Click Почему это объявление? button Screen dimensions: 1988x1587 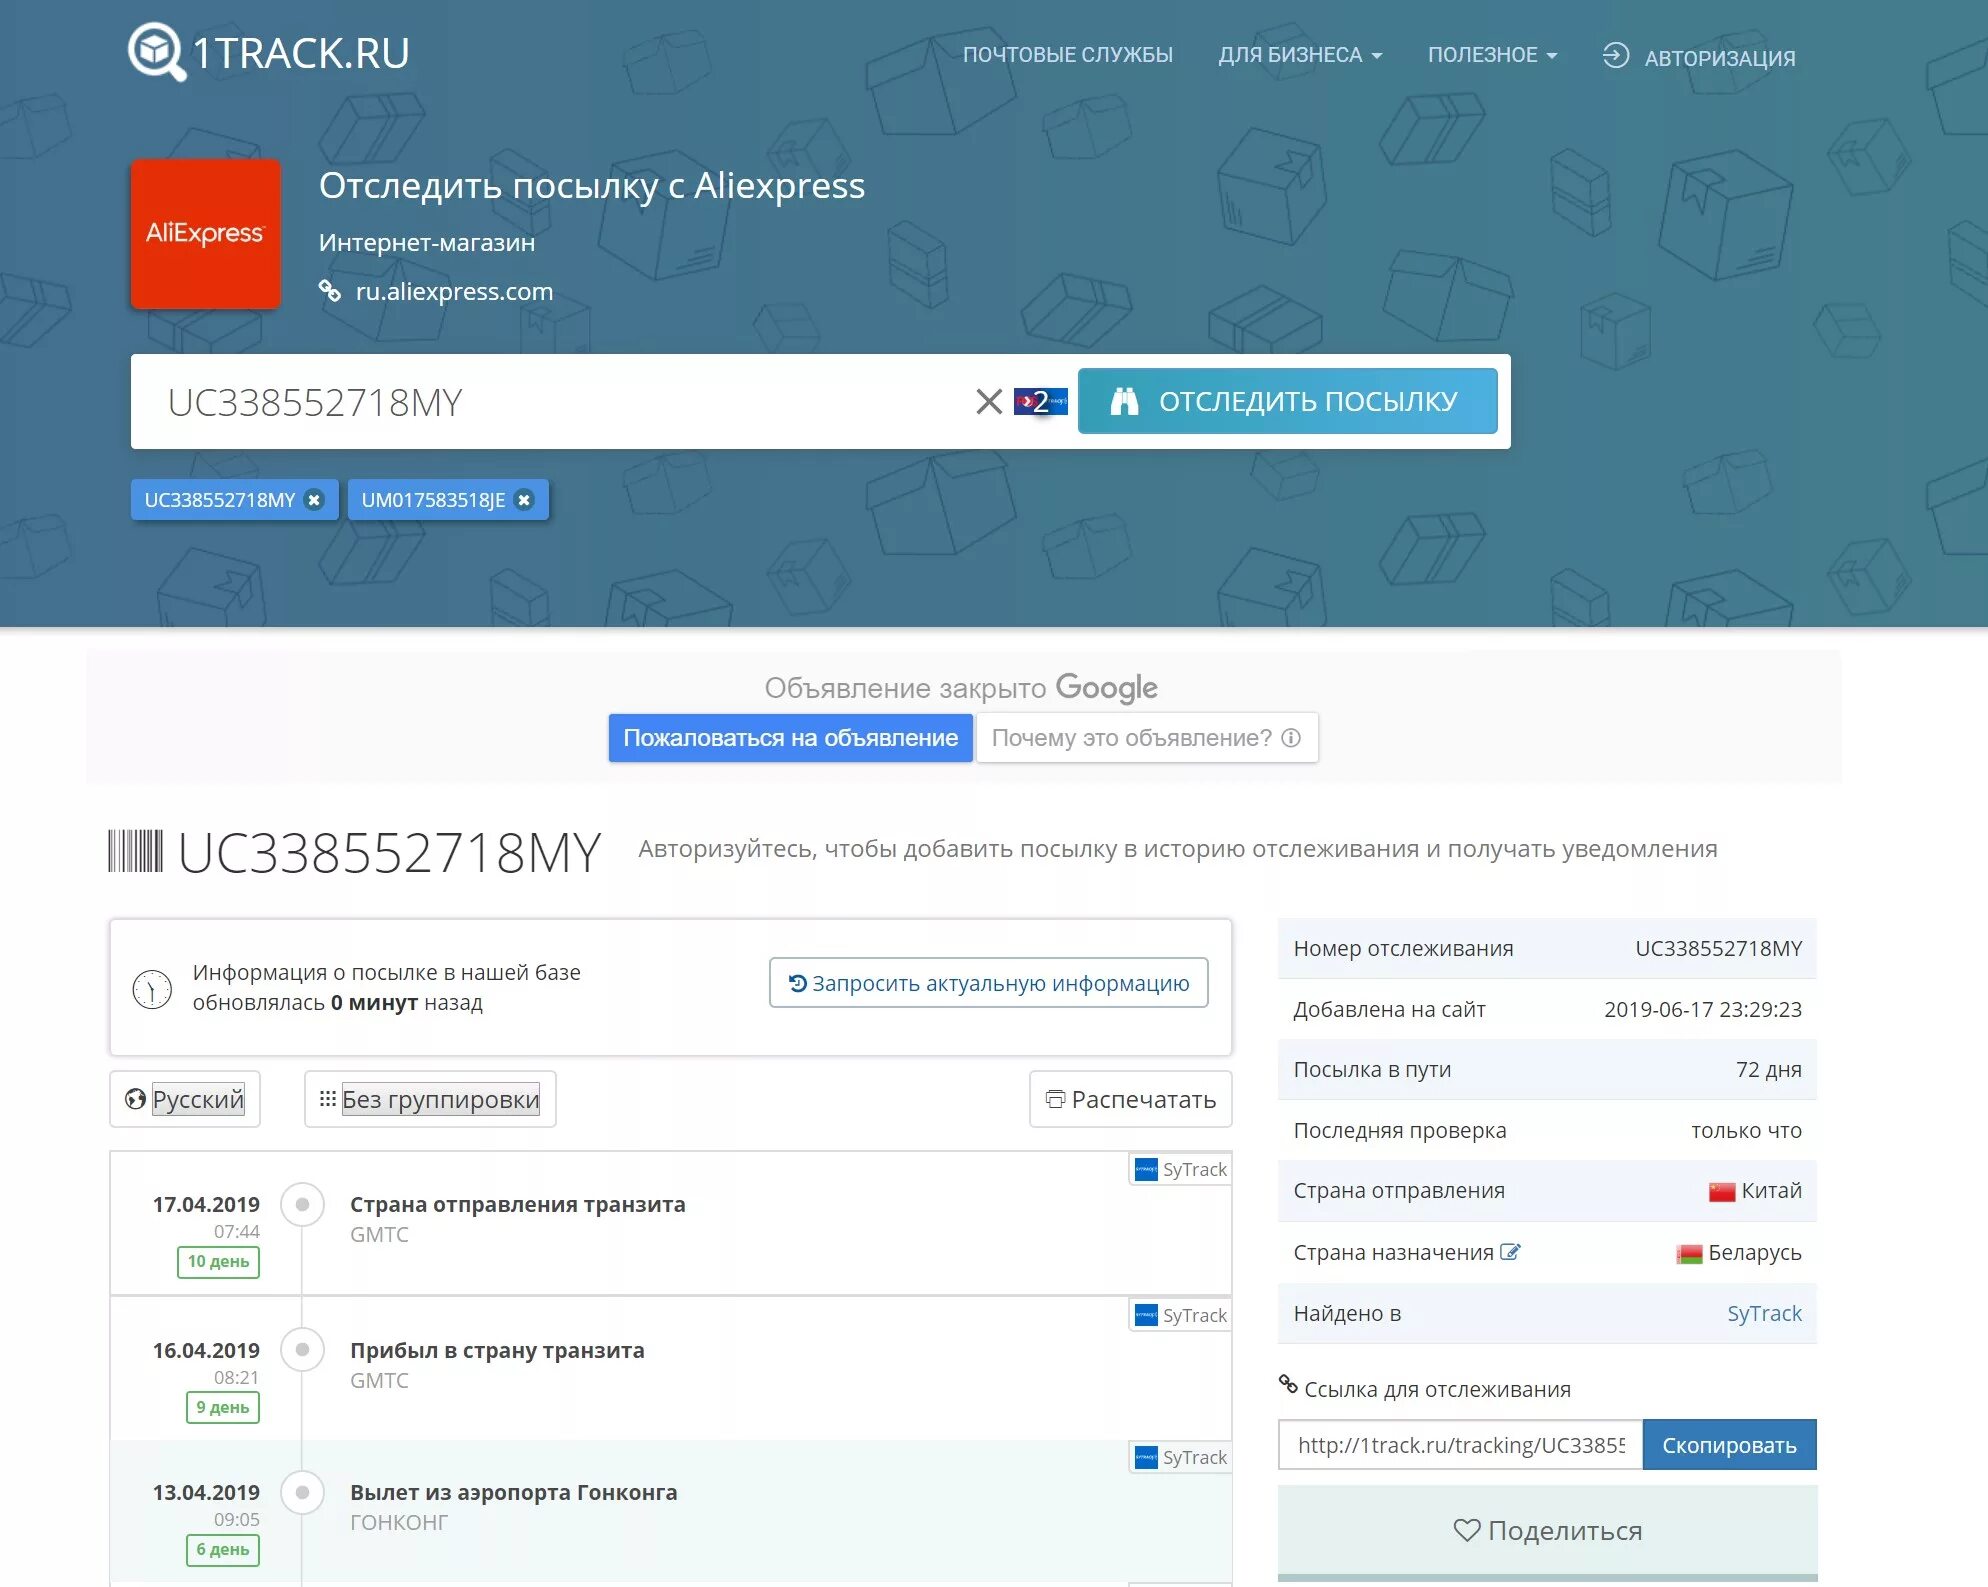click(1147, 738)
